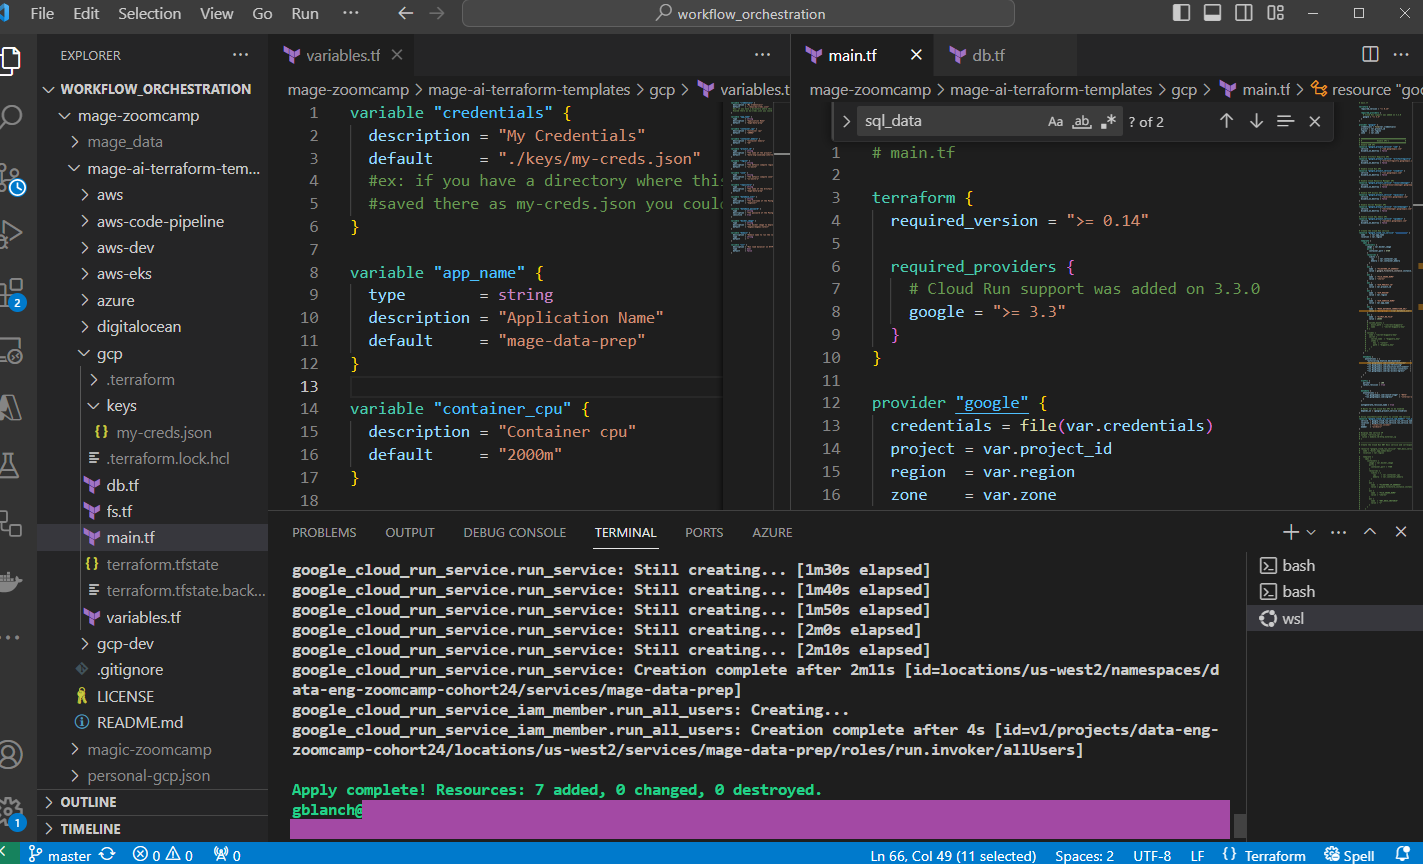Screen dimensions: 1423x864
Task: Expand the mage_data folder
Action: pyautogui.click(x=153, y=142)
